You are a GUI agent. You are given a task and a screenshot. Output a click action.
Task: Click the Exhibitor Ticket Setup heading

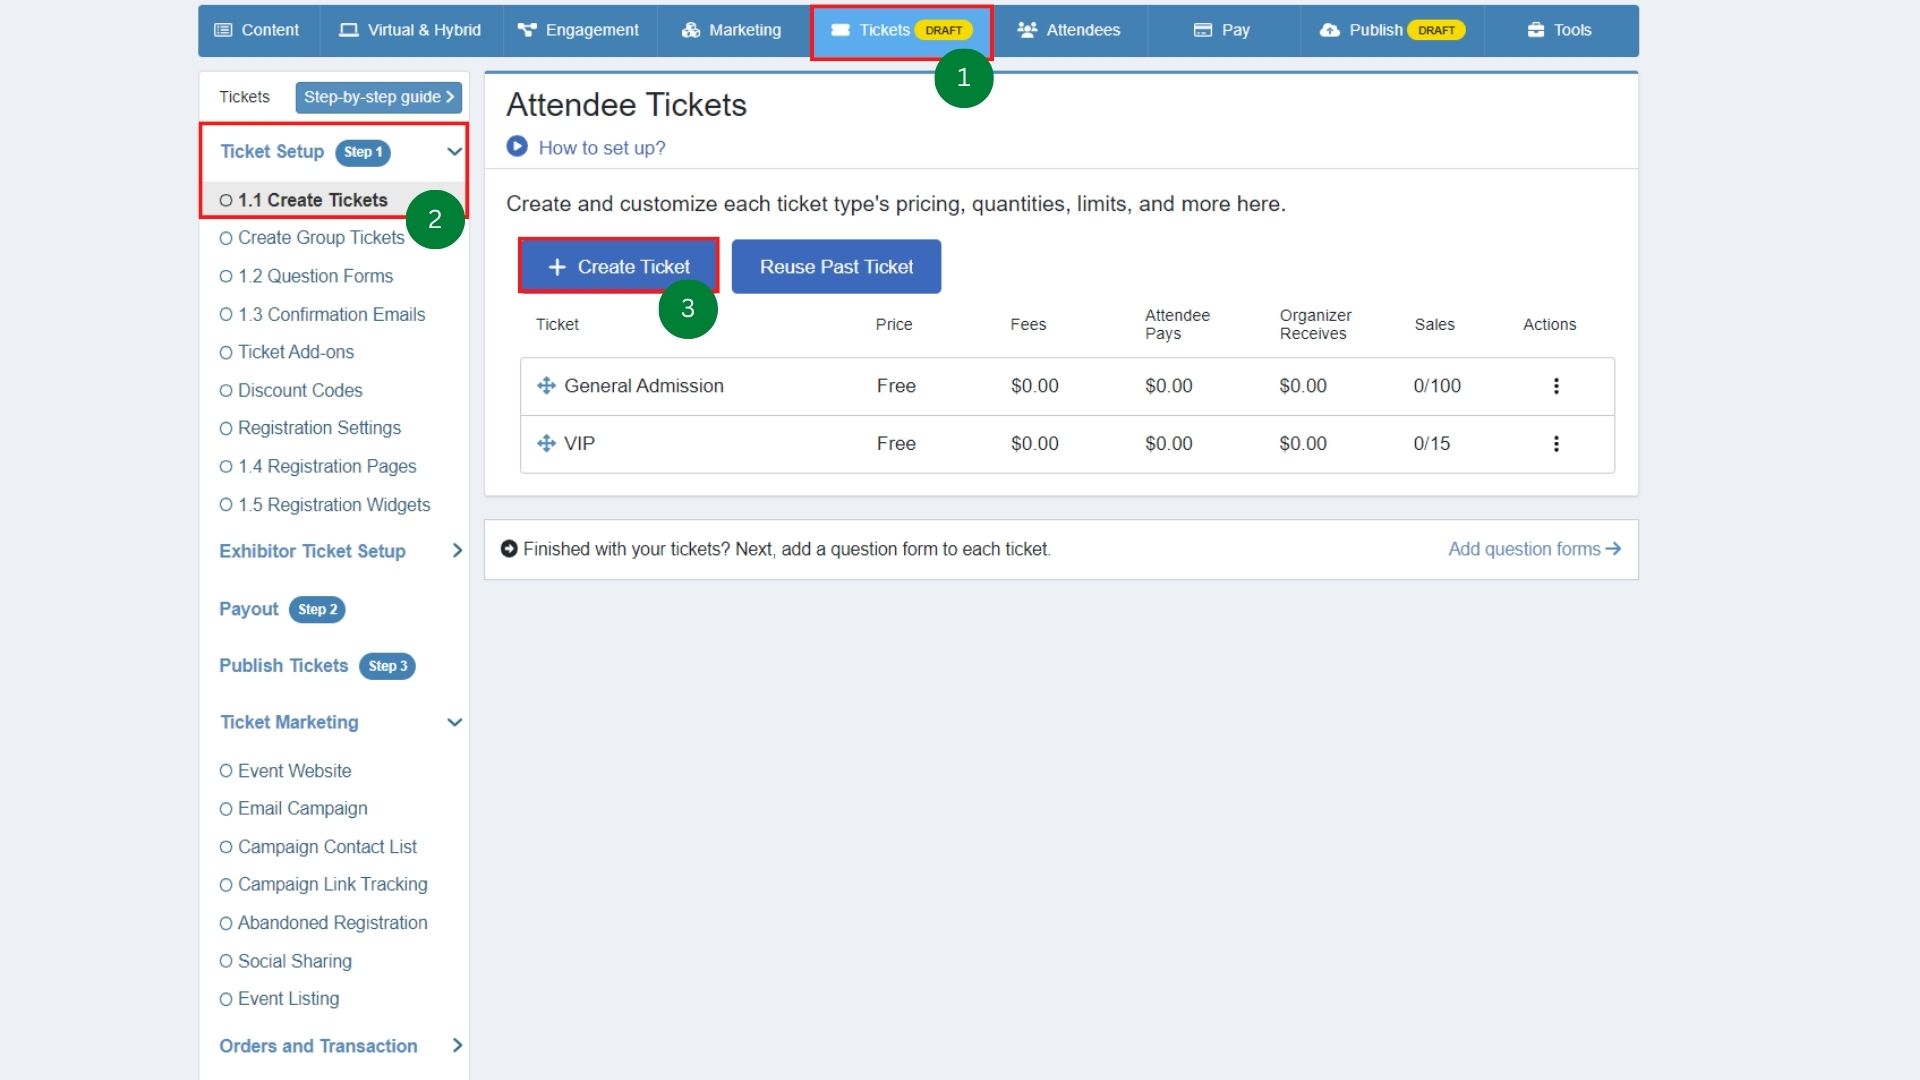tap(312, 551)
